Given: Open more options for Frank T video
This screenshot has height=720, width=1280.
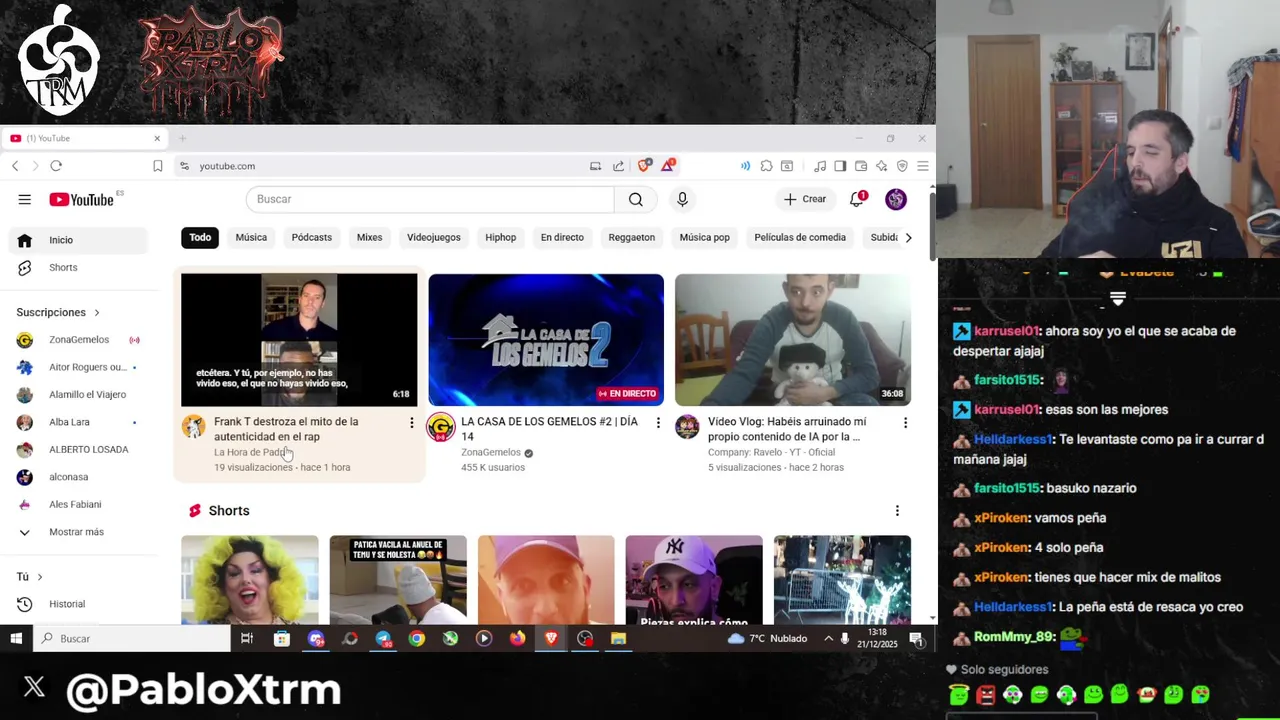Looking at the screenshot, I should coord(411,423).
